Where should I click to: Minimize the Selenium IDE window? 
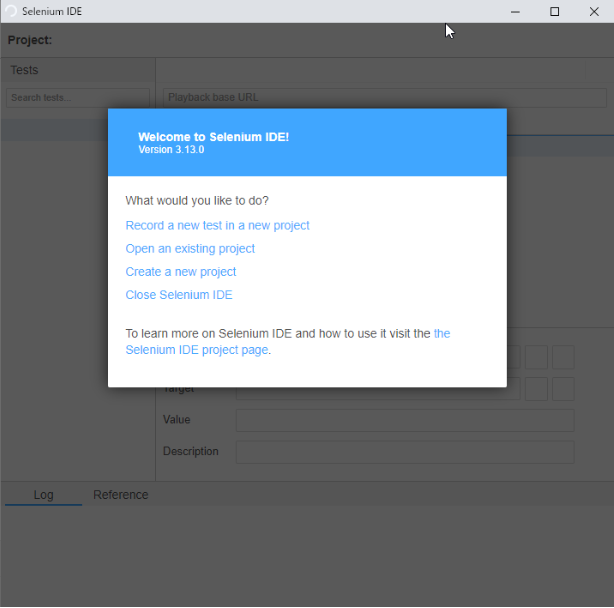pyautogui.click(x=515, y=12)
